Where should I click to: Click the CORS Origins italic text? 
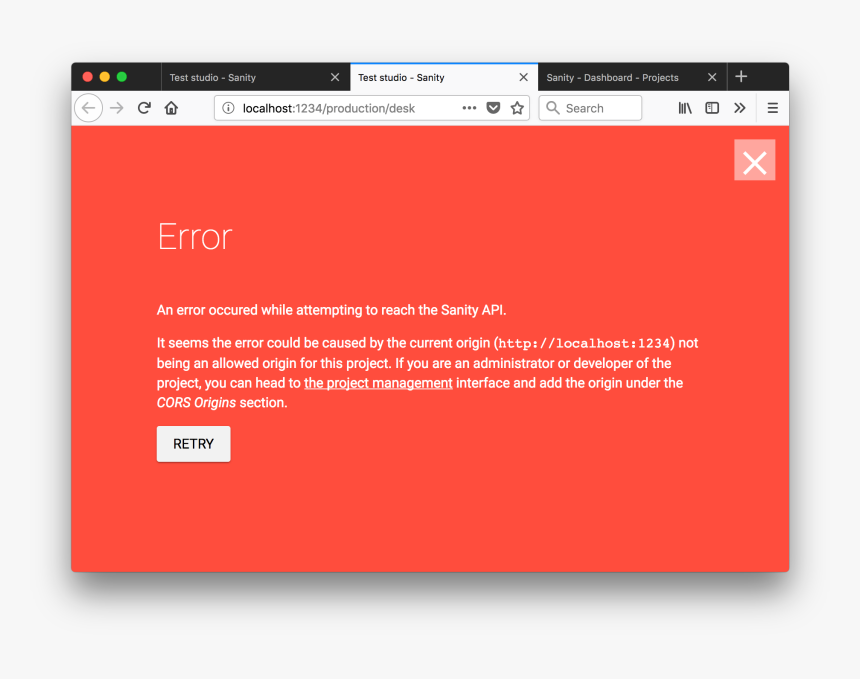(196, 403)
